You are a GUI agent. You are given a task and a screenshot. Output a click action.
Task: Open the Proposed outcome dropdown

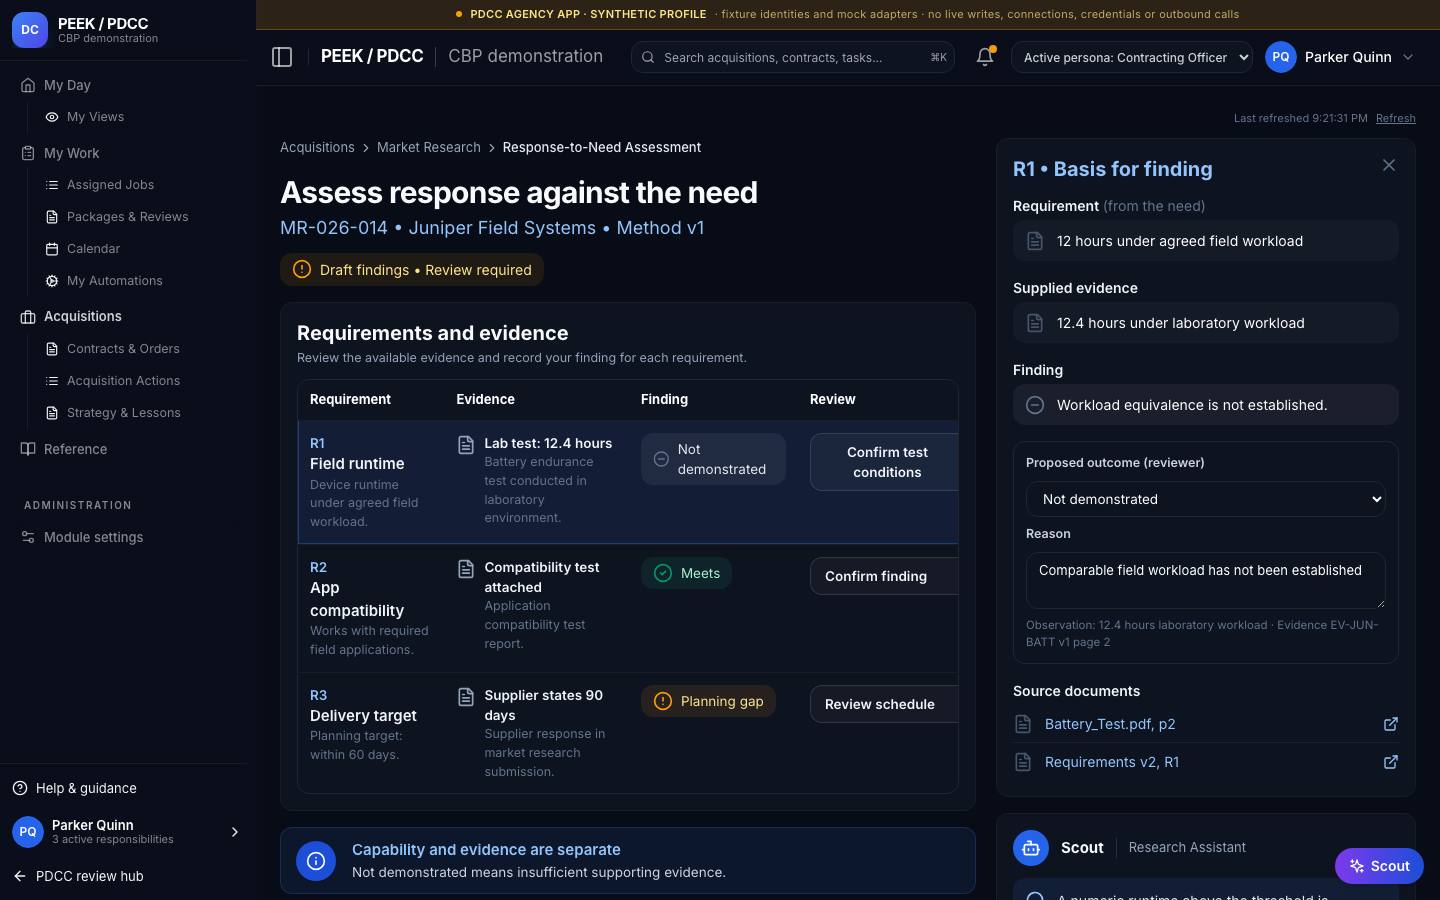coord(1206,499)
